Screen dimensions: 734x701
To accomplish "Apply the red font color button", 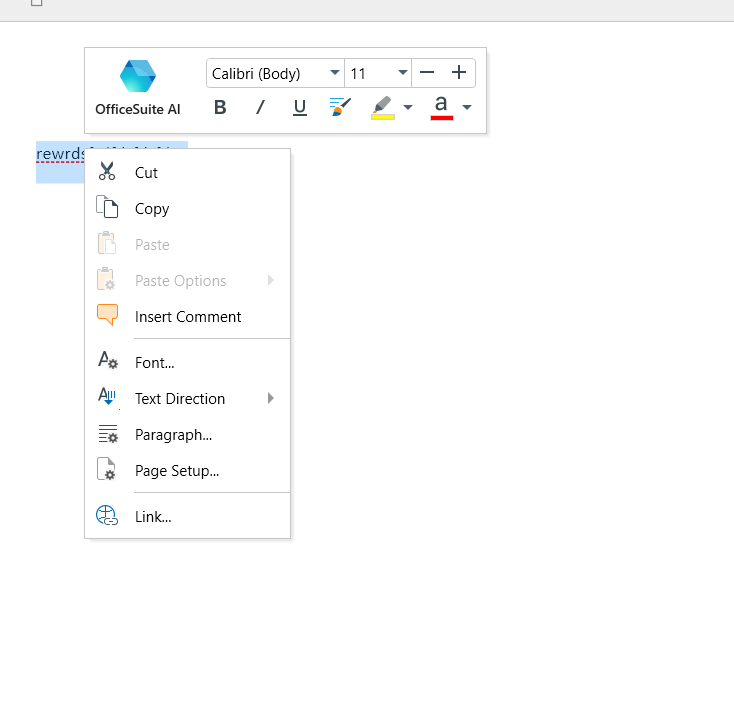I will (442, 107).
